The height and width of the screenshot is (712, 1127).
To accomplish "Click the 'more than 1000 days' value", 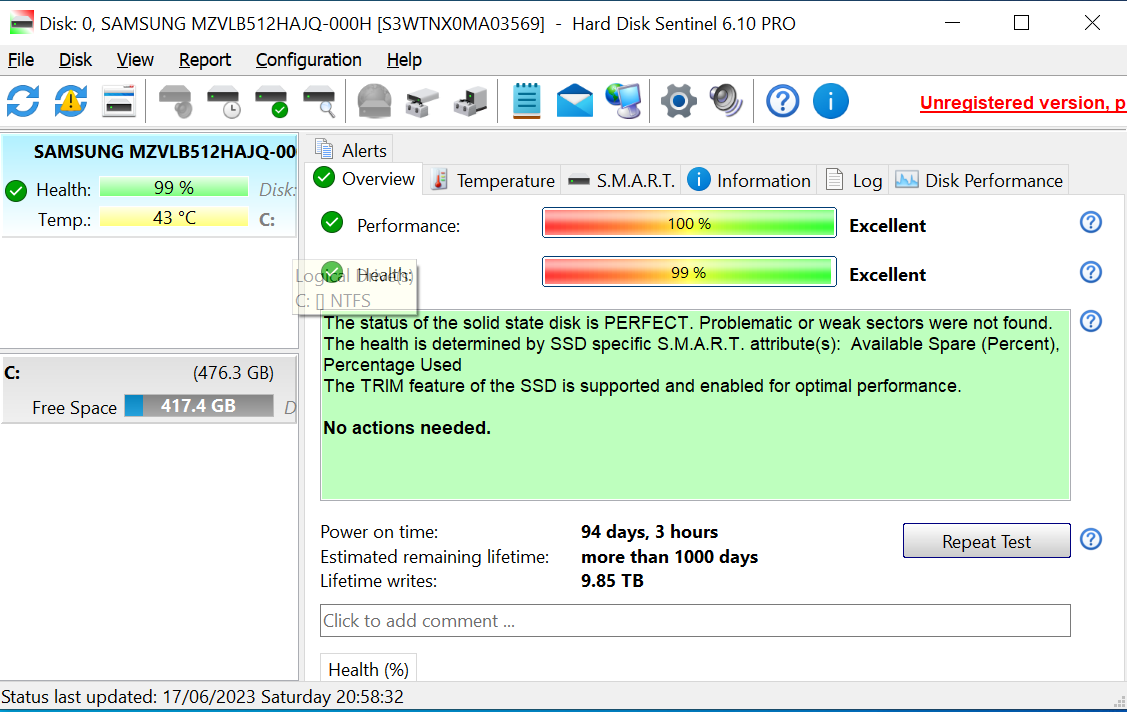I will pos(669,557).
